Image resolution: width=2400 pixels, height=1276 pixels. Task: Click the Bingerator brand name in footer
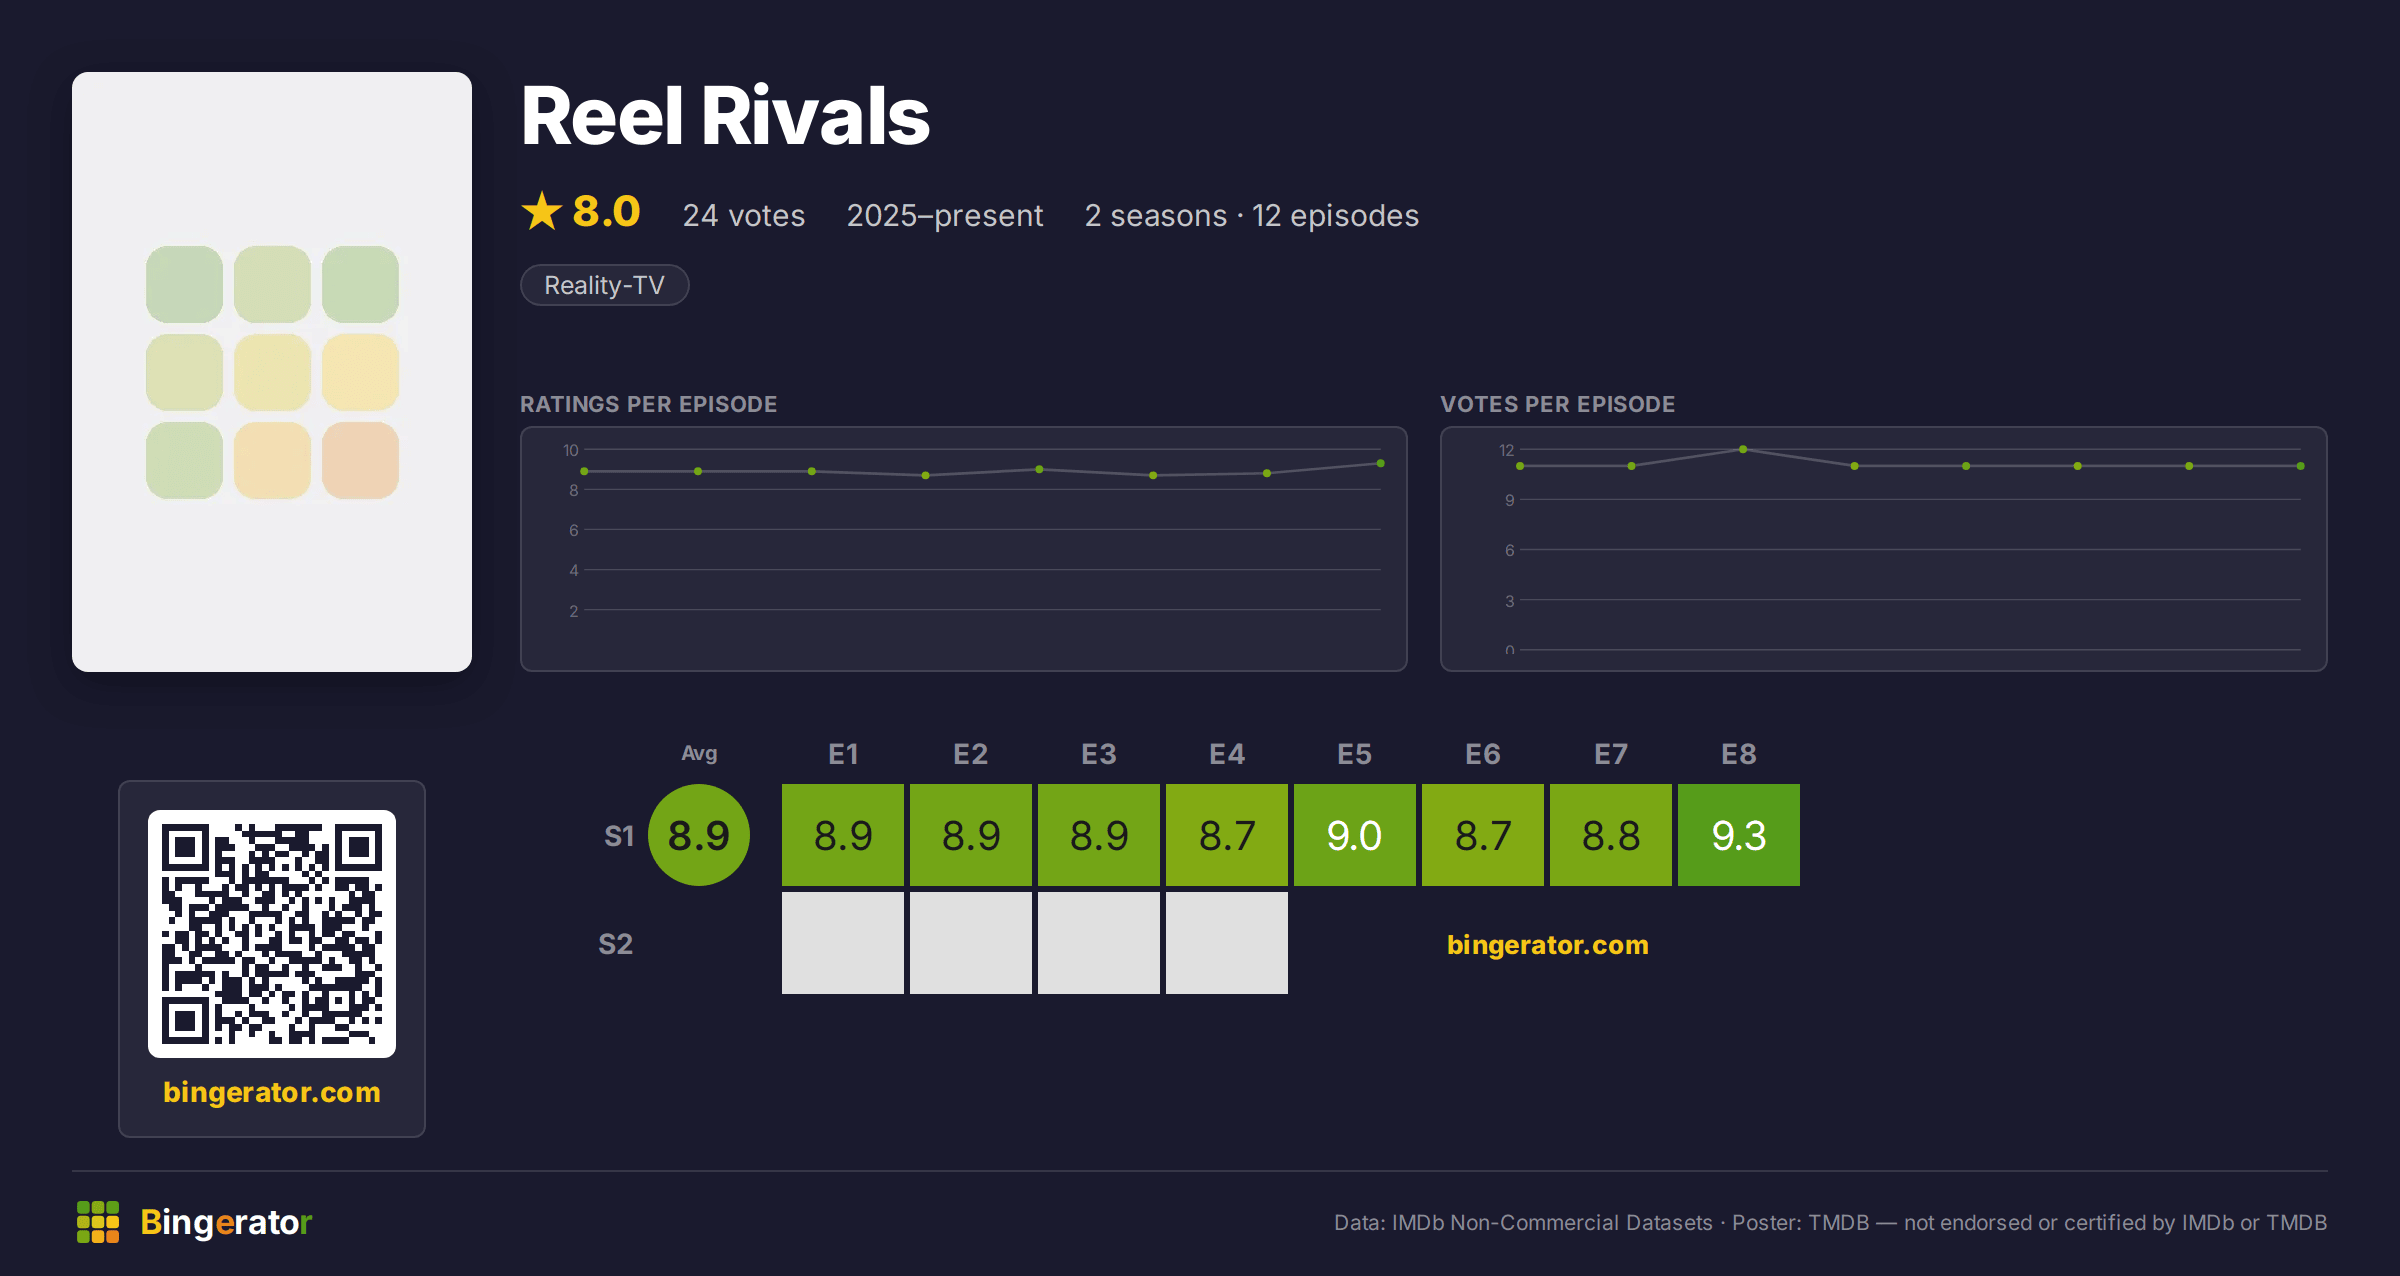click(x=226, y=1222)
